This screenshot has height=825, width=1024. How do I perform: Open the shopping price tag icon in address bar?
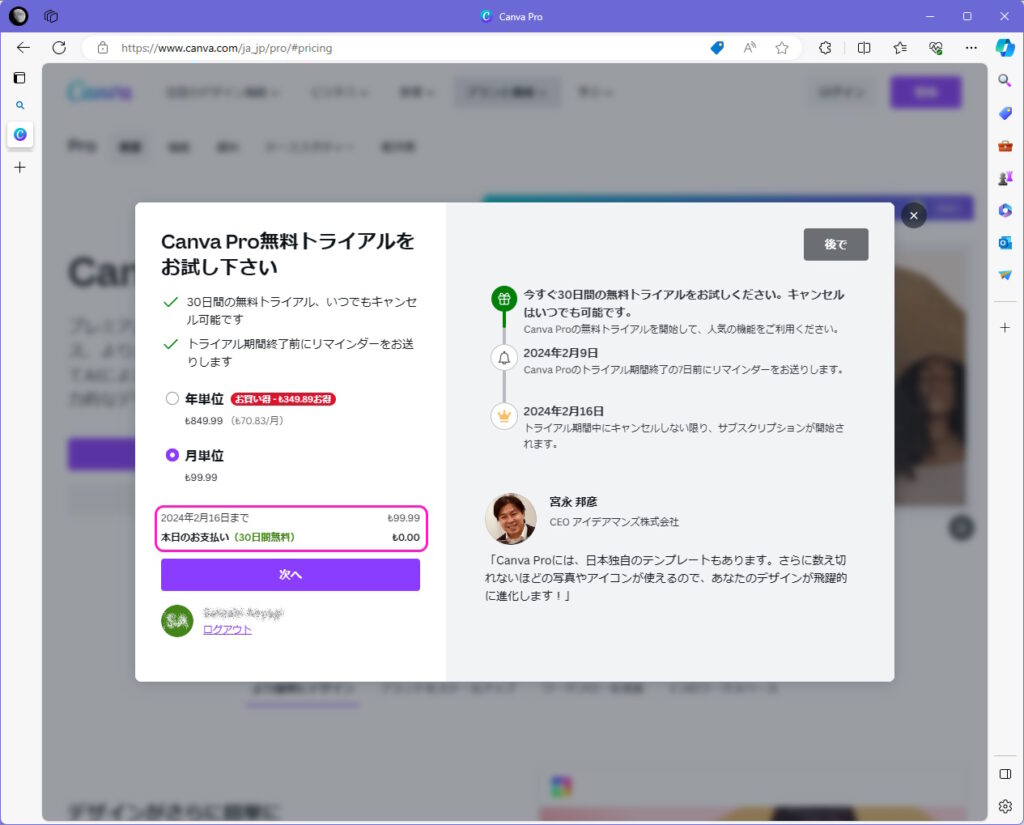point(717,48)
